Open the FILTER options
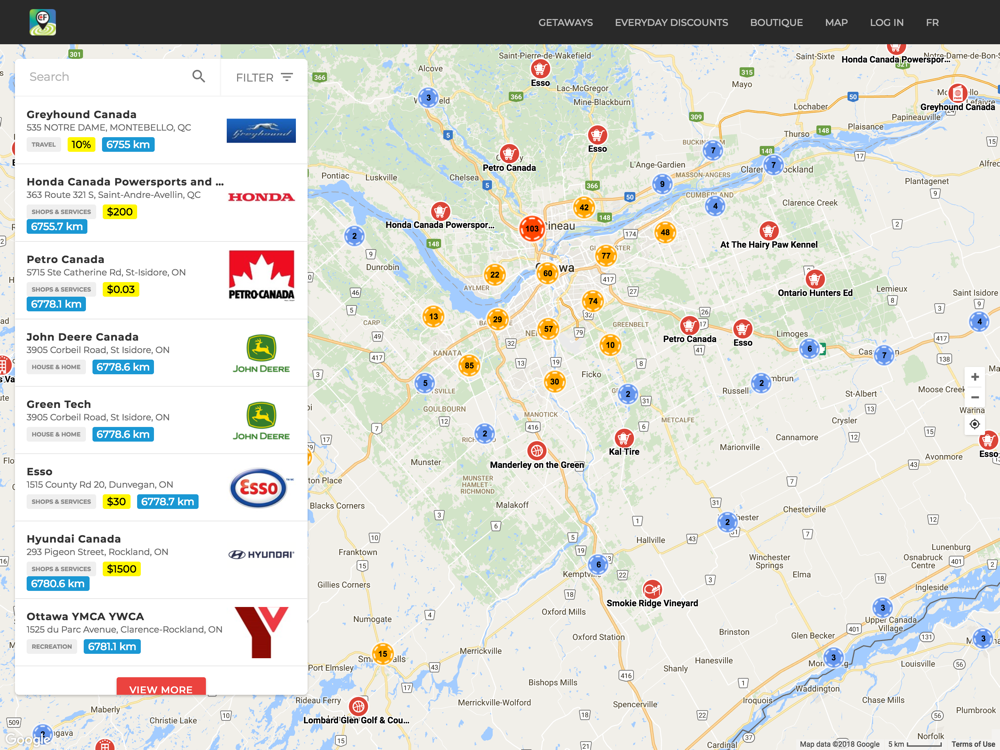The width and height of the screenshot is (1000, 750). pyautogui.click(x=264, y=77)
